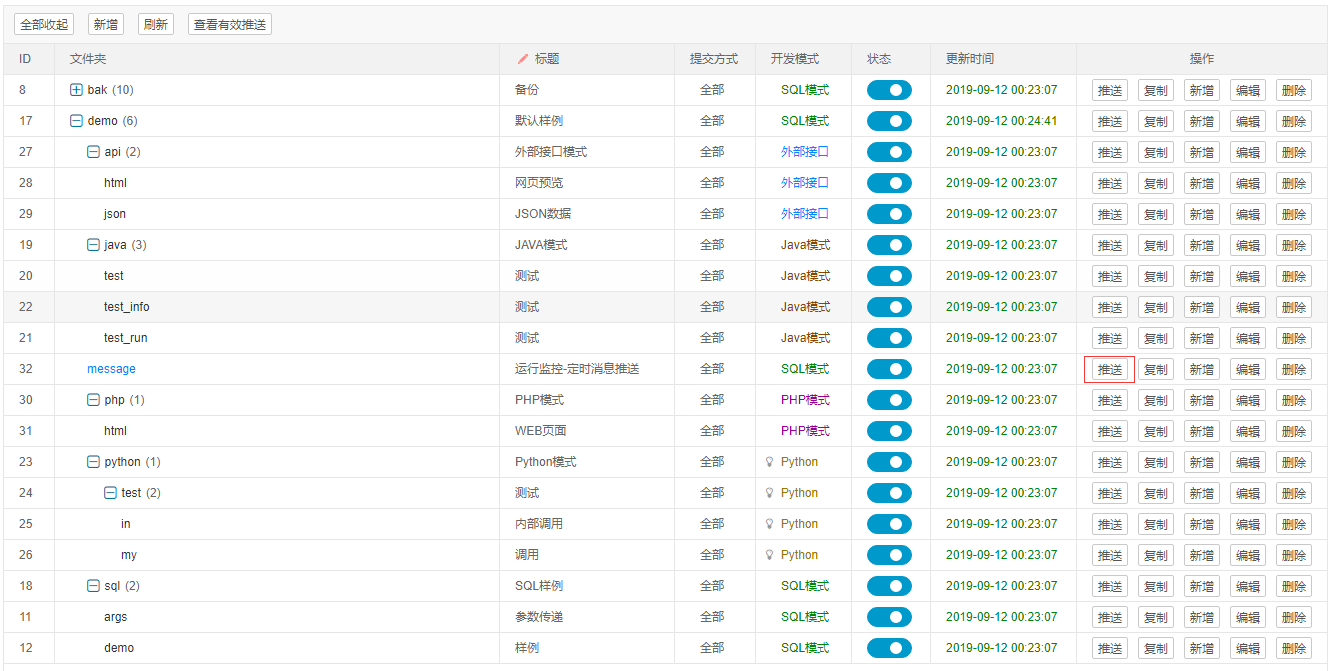Click the 刷新 button
Viewport: 1329px width, 671px height.
coord(155,24)
